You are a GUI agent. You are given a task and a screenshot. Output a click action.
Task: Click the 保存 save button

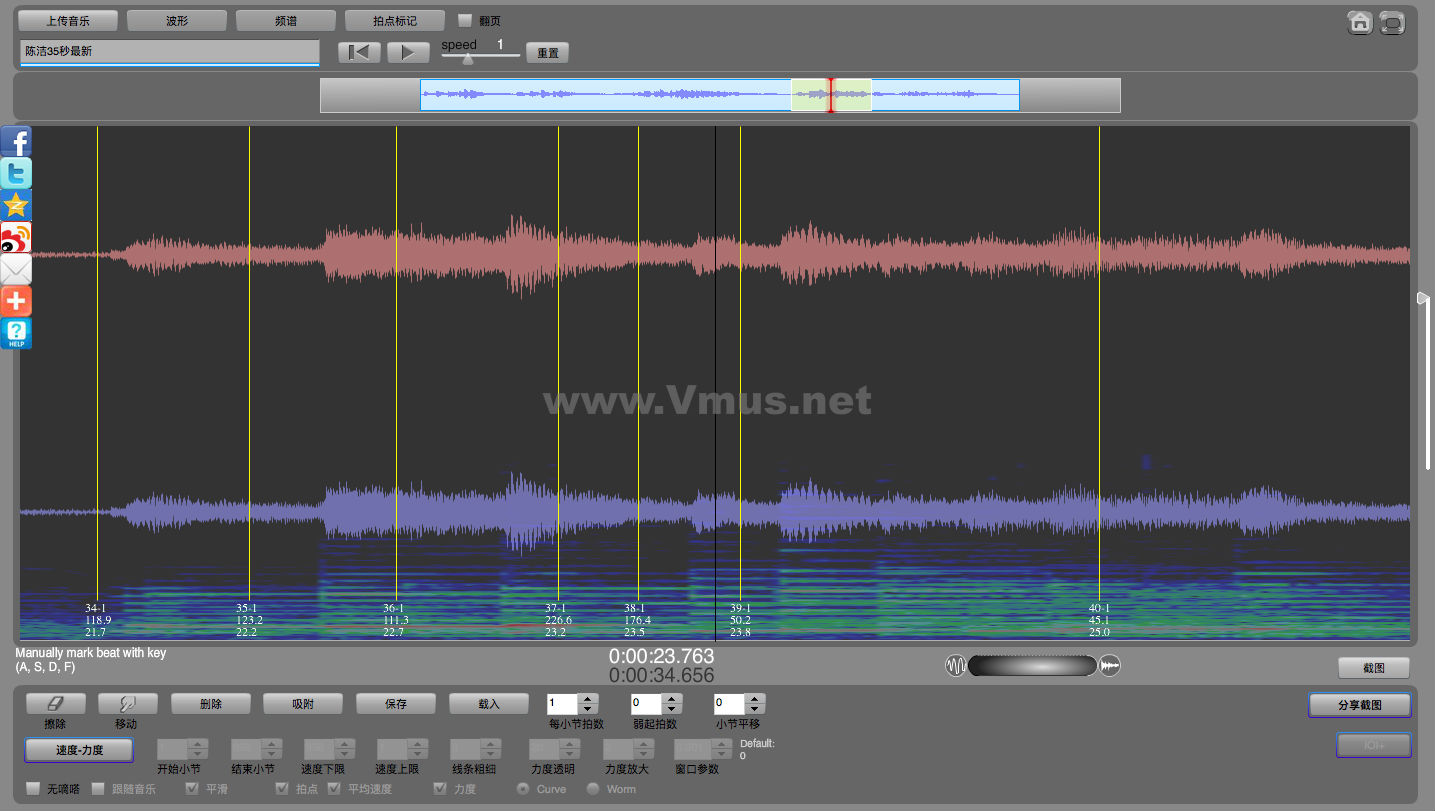(396, 704)
